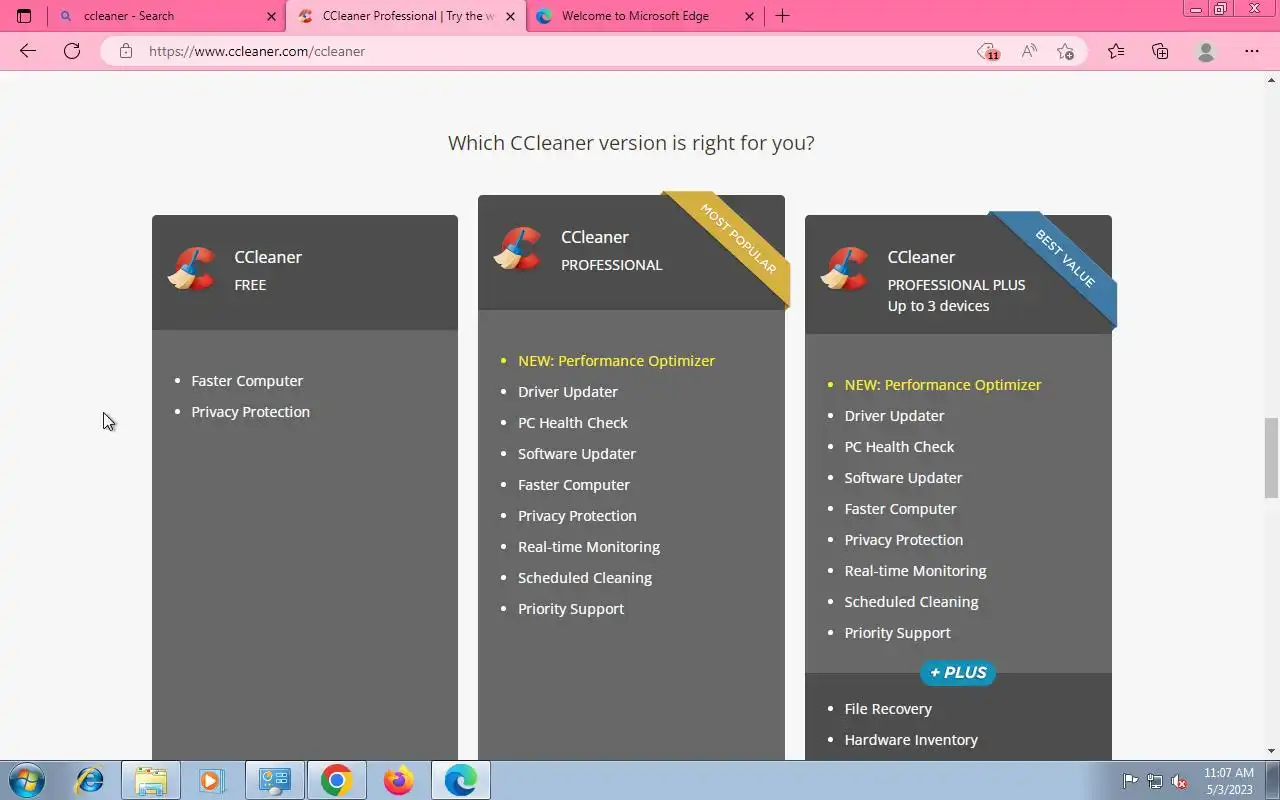
Task: Click the muted volume tray icon
Action: pyautogui.click(x=1180, y=781)
